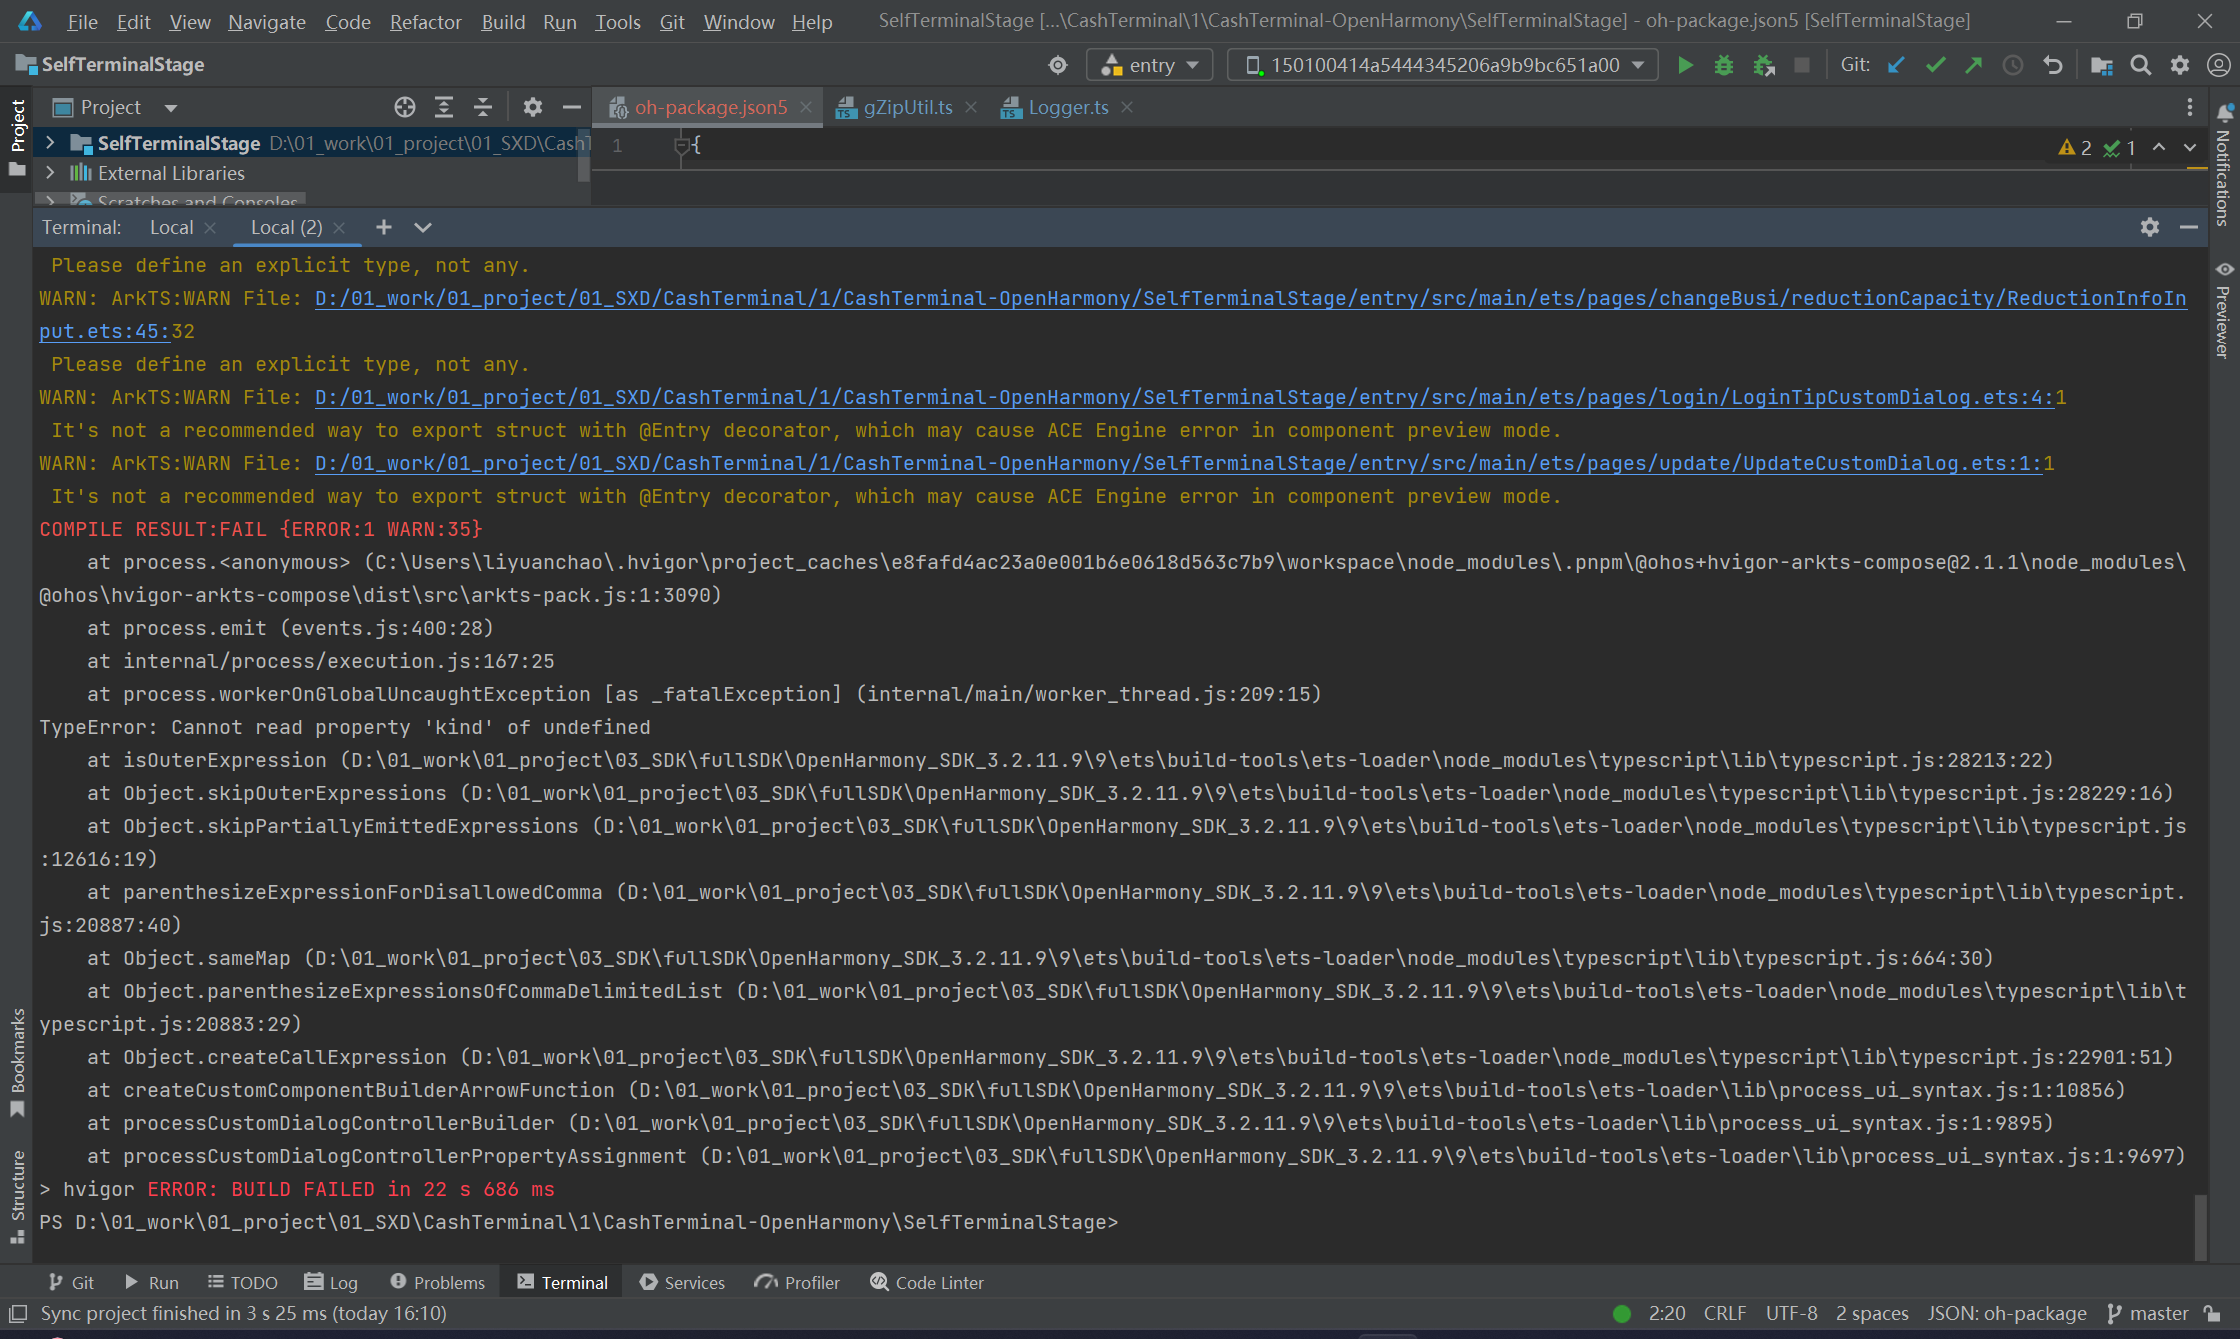2240x1339 pixels.
Task: Open Problems tool window
Action: pos(438,1282)
